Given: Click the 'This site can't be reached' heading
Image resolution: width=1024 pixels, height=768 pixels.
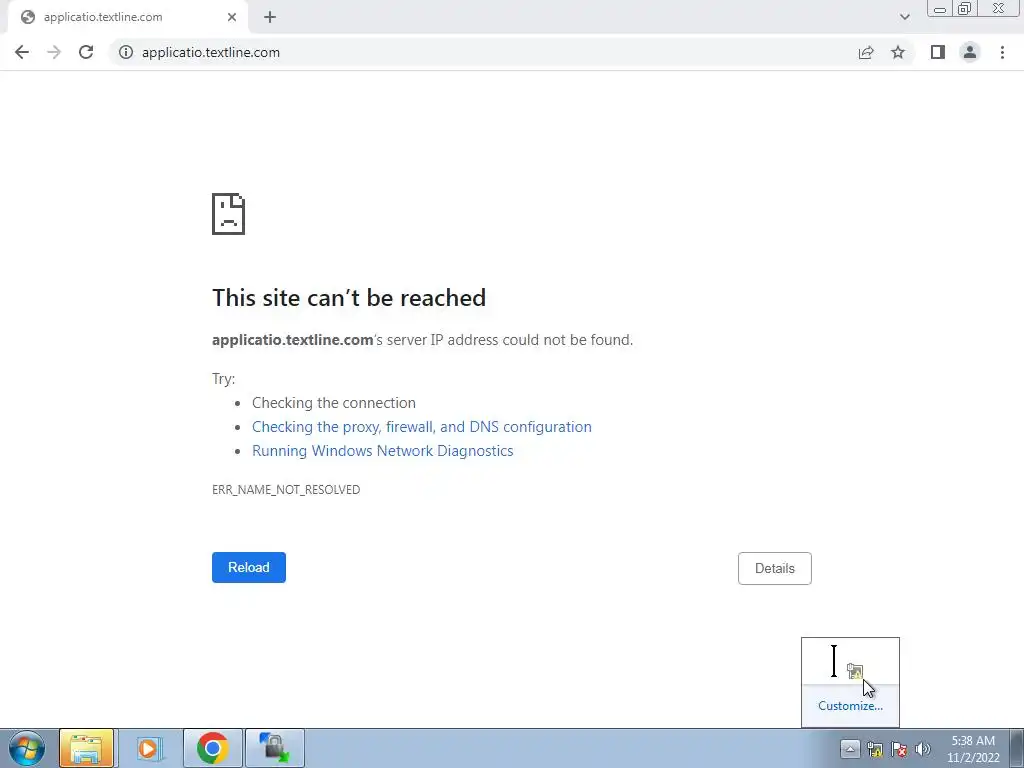Looking at the screenshot, I should coord(349,298).
